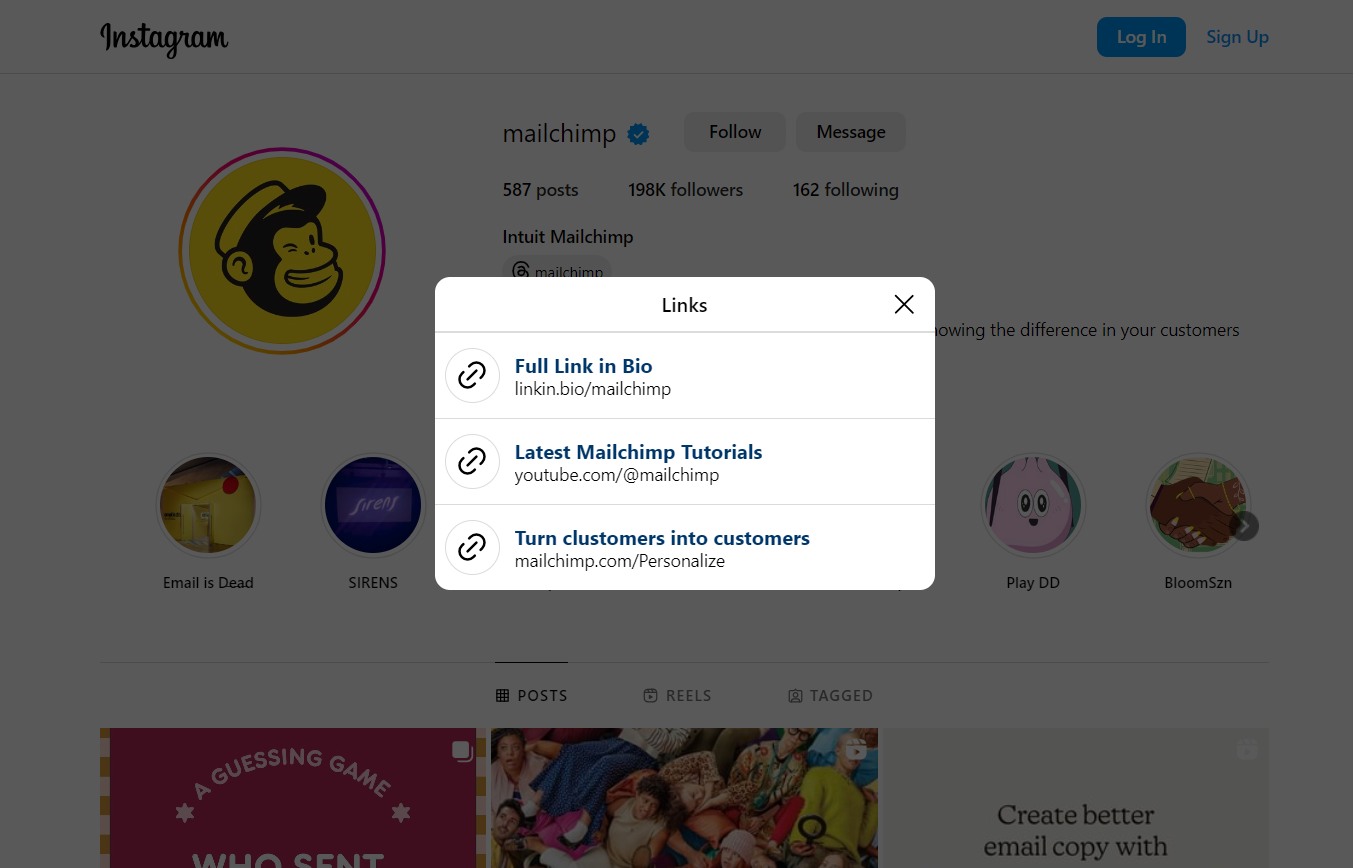Close the Links dialog with X
This screenshot has height=868, width=1353.
pyautogui.click(x=904, y=304)
